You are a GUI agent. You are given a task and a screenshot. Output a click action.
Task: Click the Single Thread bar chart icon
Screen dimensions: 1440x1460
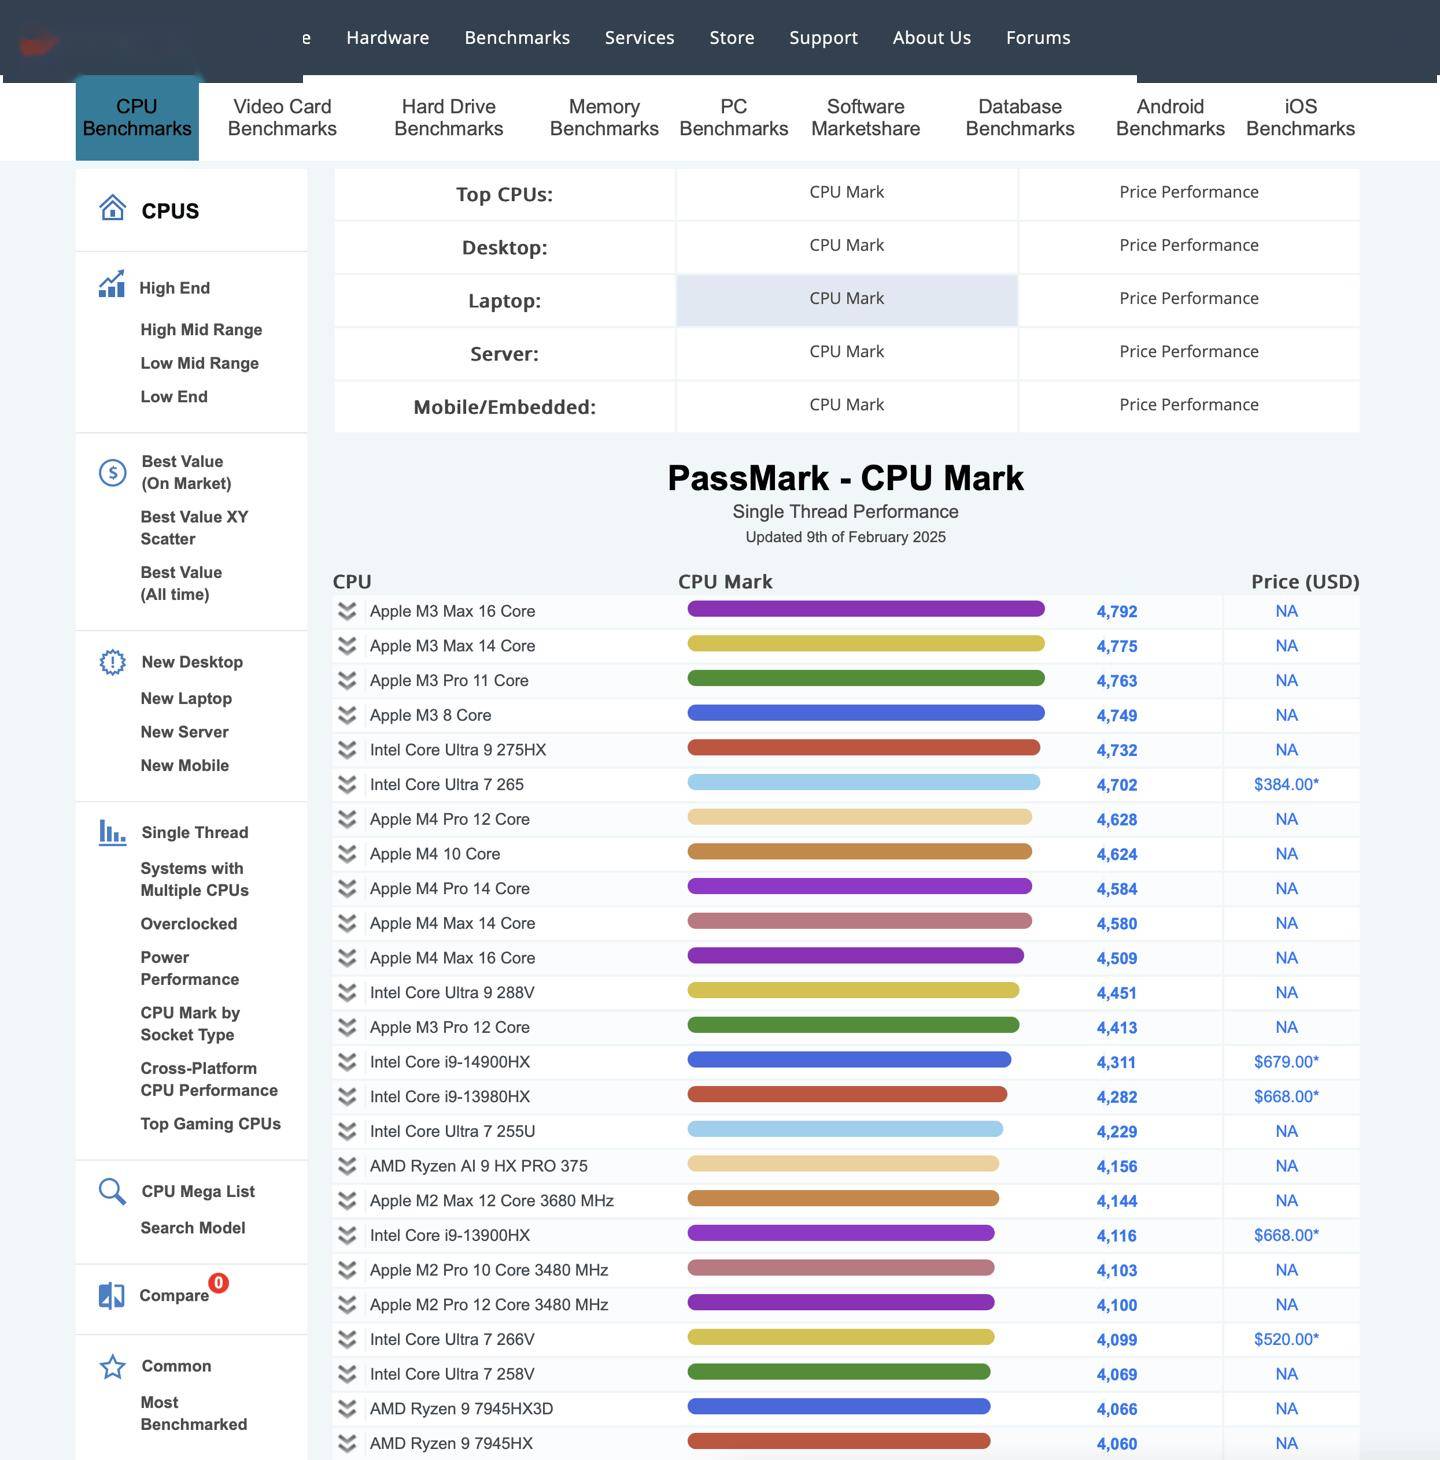click(112, 832)
